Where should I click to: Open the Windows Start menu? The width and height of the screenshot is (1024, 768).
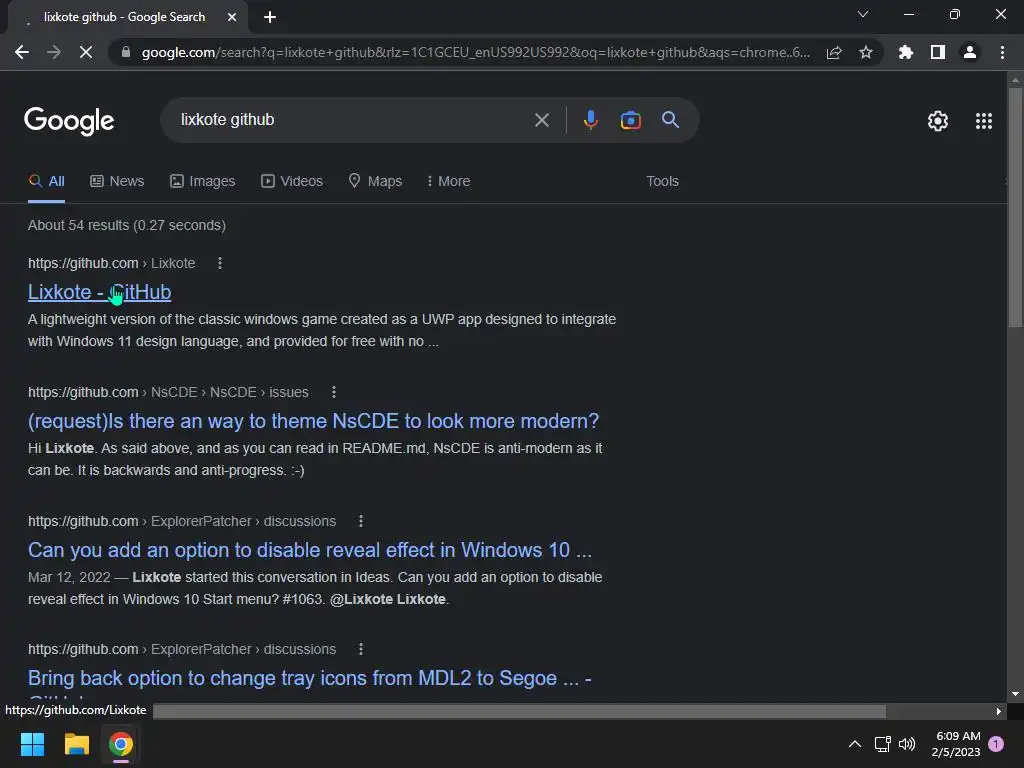32,744
